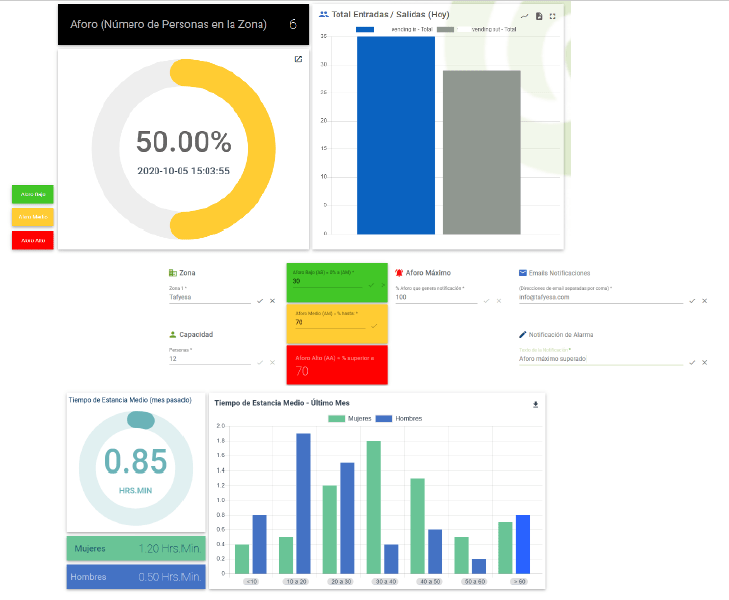The width and height of the screenshot is (729, 600).
Task: Confirm the Zona name with its checkmark
Action: tap(260, 300)
